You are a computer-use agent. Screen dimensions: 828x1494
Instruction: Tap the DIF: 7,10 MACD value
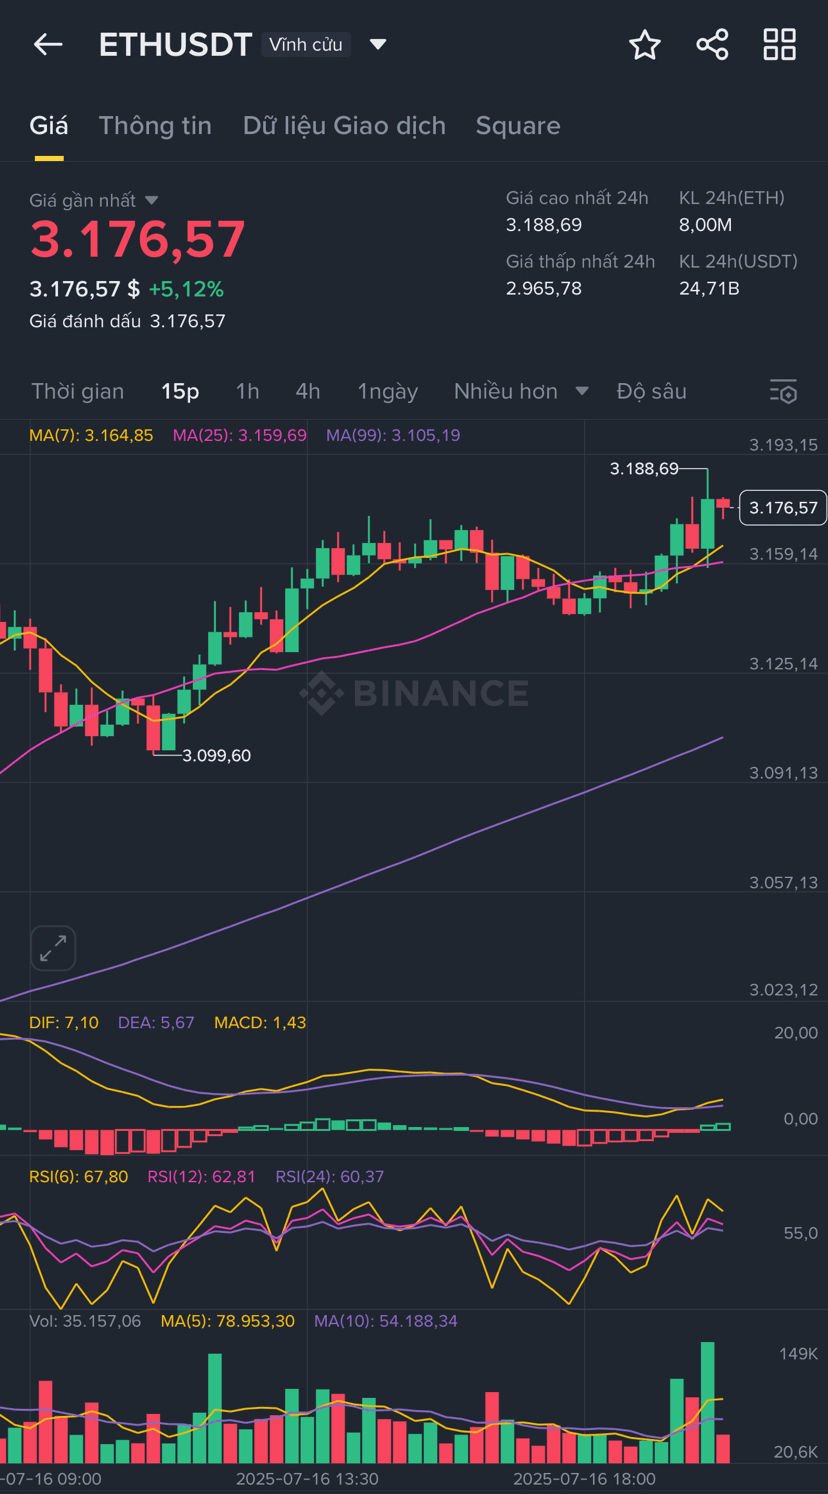[64, 1022]
